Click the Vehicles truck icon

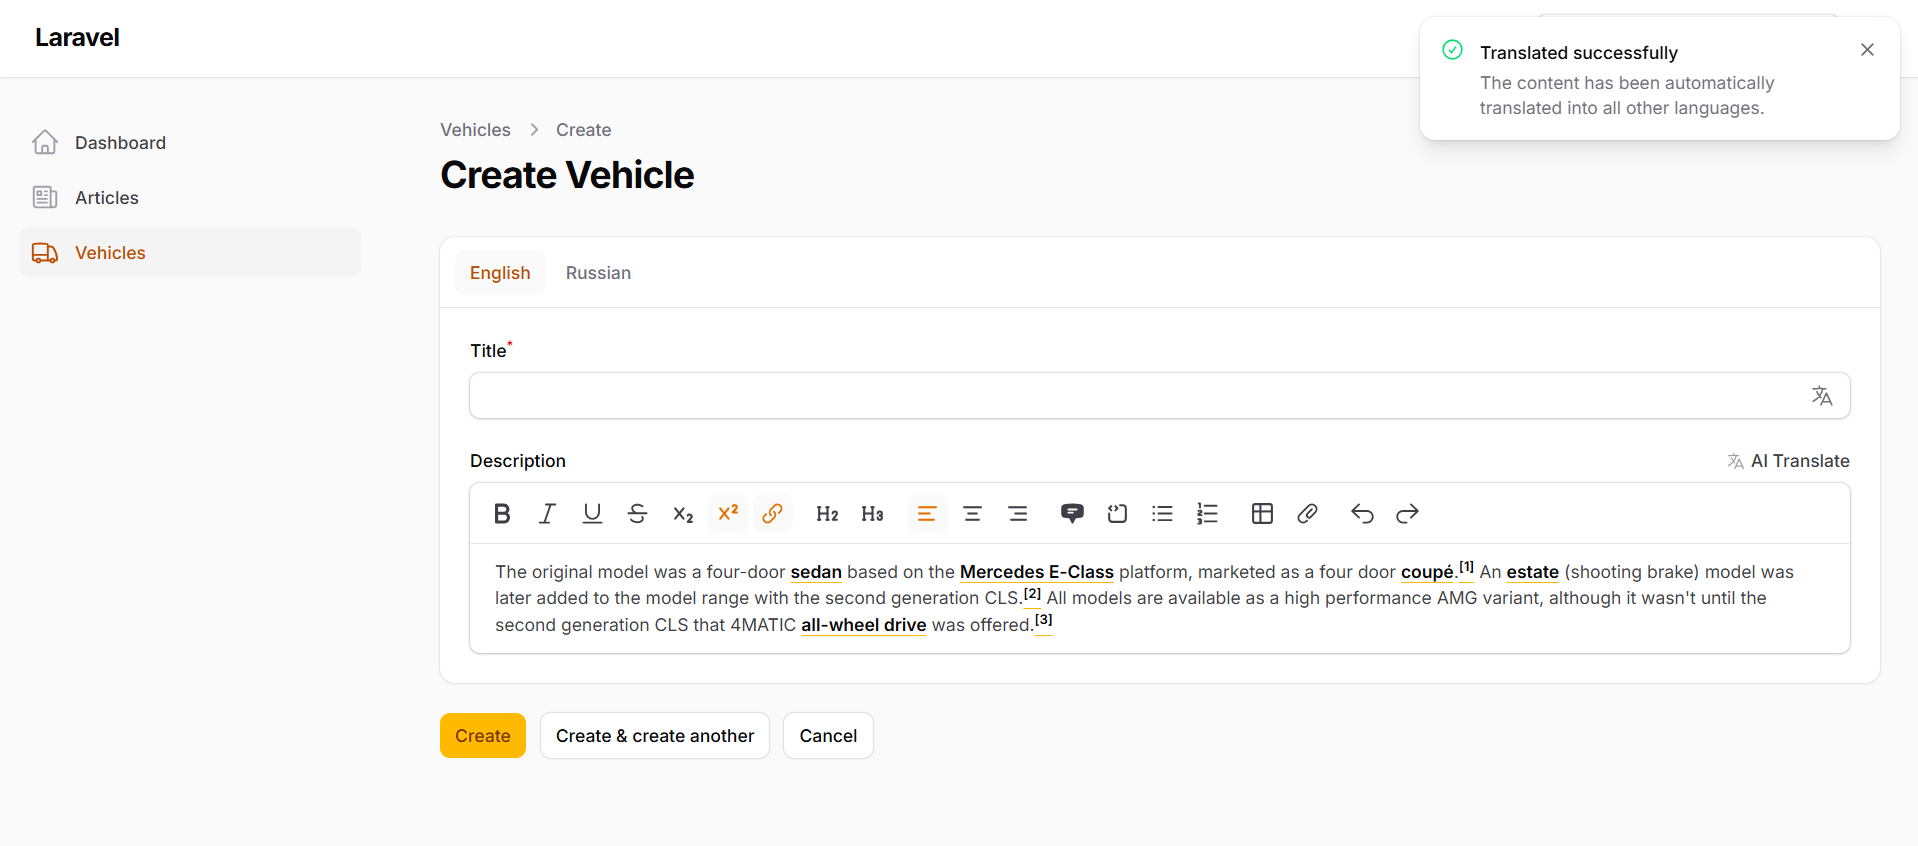click(45, 252)
